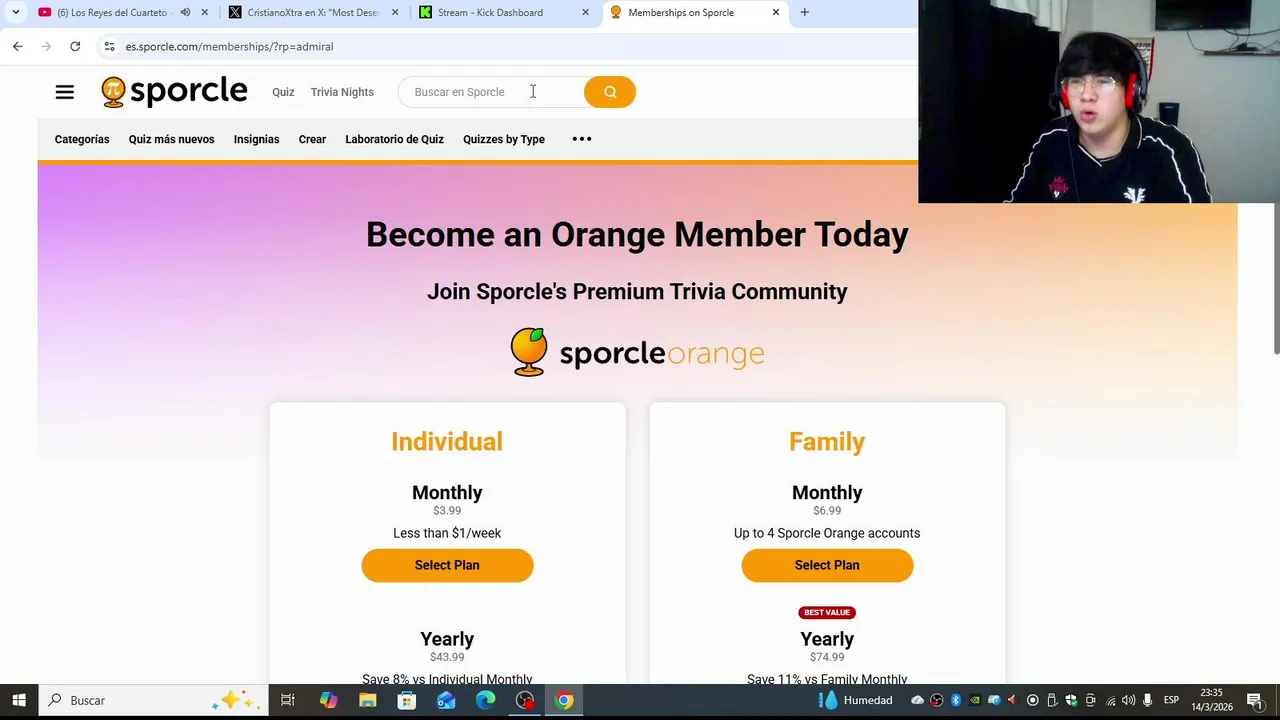The width and height of the screenshot is (1280, 720).
Task: Open Outlook from the taskbar
Action: (446, 700)
